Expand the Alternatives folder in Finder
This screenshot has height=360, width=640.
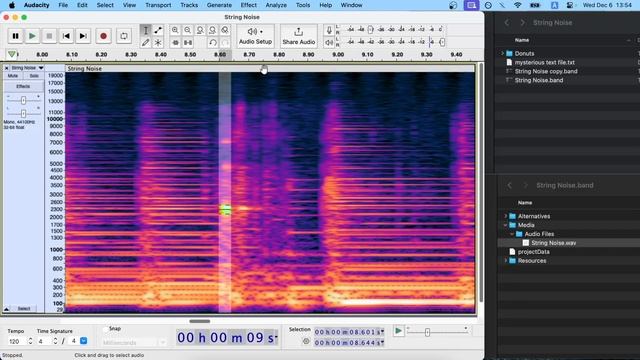[506, 216]
